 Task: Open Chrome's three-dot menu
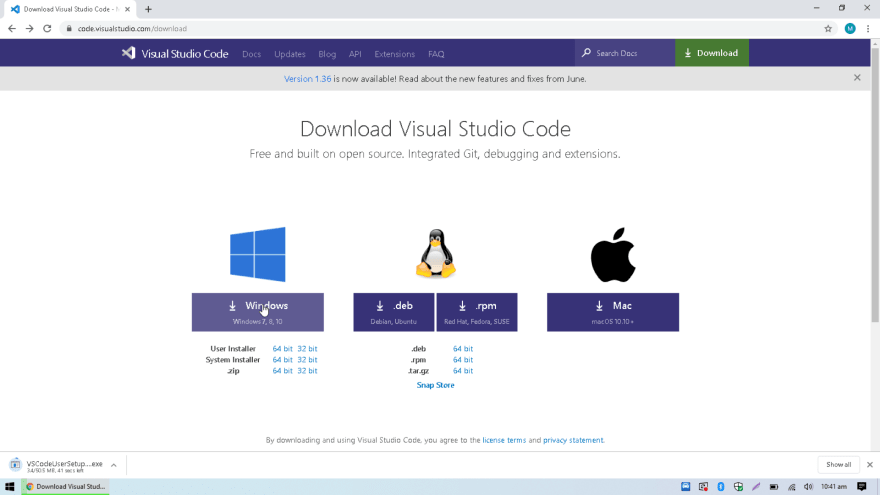pos(868,29)
